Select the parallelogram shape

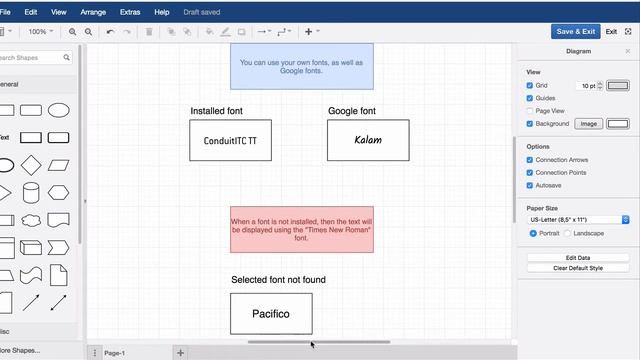(x=58, y=165)
